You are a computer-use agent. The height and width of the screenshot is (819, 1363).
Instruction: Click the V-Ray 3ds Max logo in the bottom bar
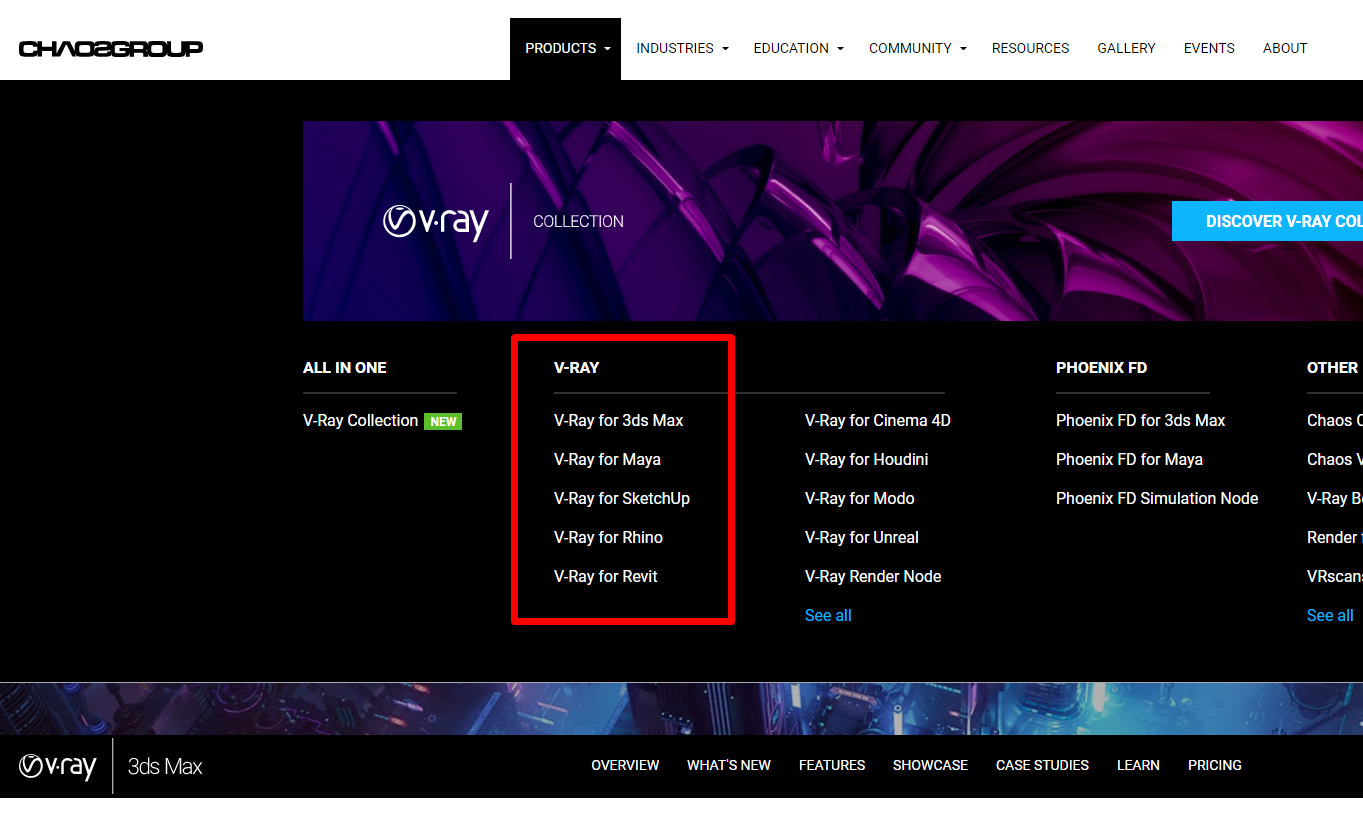[x=111, y=767]
